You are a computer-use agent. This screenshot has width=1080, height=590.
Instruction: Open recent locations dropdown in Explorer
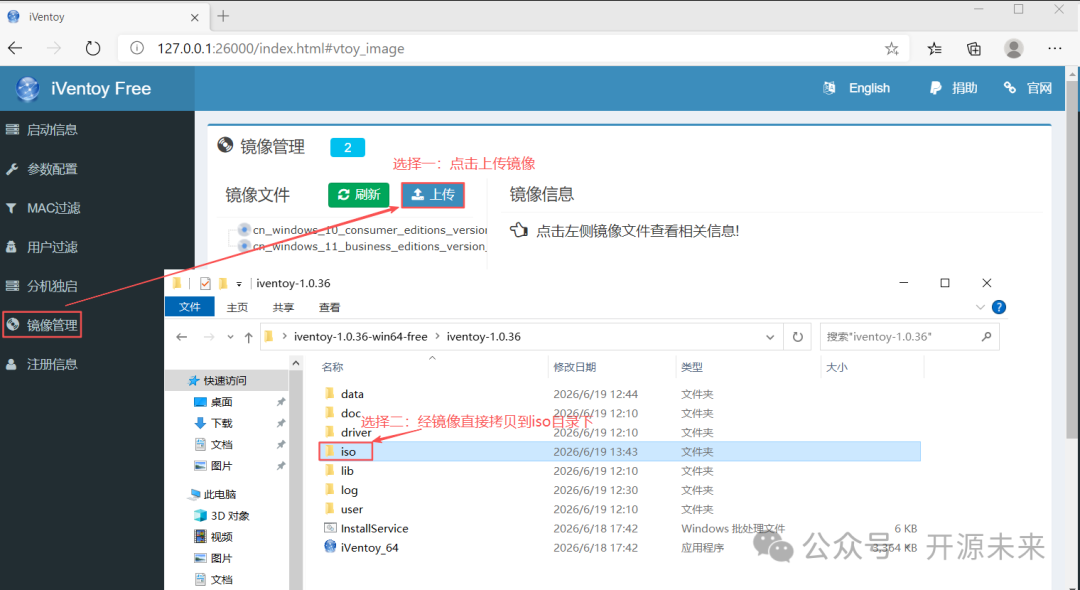(230, 337)
